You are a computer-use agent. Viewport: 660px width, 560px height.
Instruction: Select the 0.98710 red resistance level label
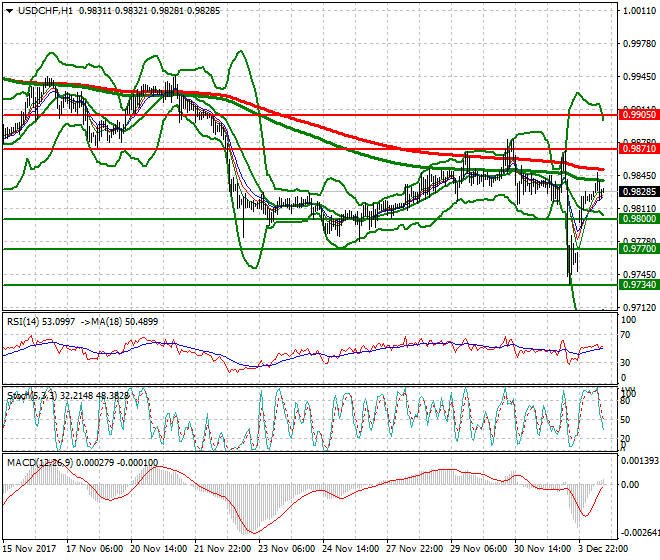639,148
